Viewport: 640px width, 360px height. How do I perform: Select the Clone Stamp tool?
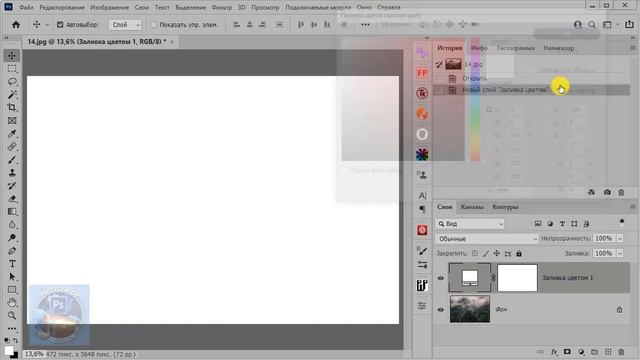[x=12, y=173]
